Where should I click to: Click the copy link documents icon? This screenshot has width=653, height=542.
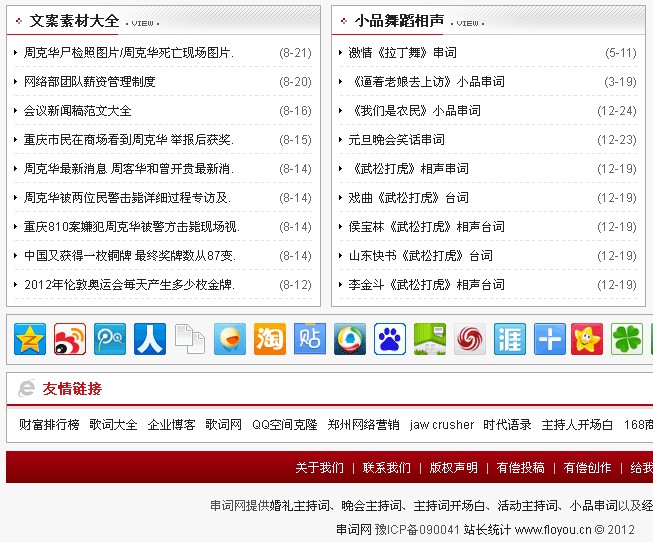190,339
